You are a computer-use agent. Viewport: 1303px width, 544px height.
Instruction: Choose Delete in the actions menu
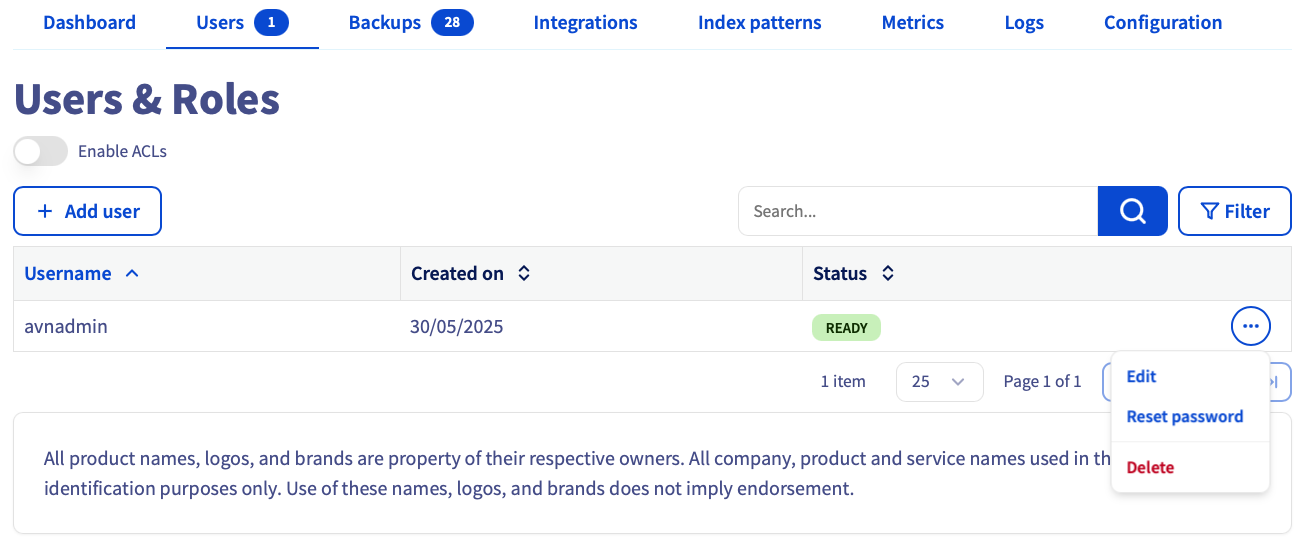(x=1150, y=467)
